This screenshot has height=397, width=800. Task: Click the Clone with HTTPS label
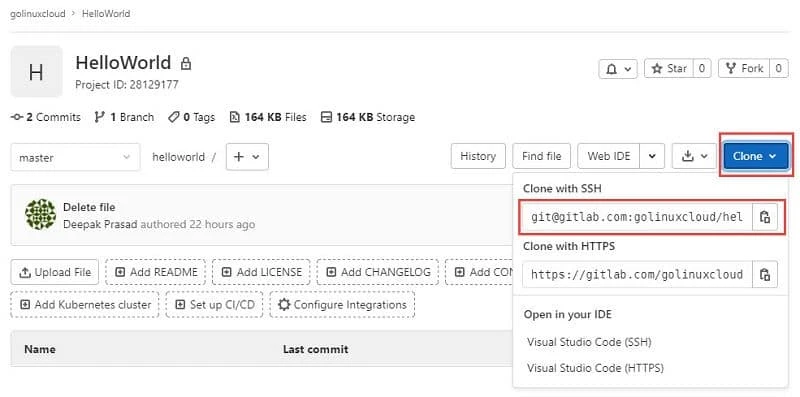pos(569,246)
